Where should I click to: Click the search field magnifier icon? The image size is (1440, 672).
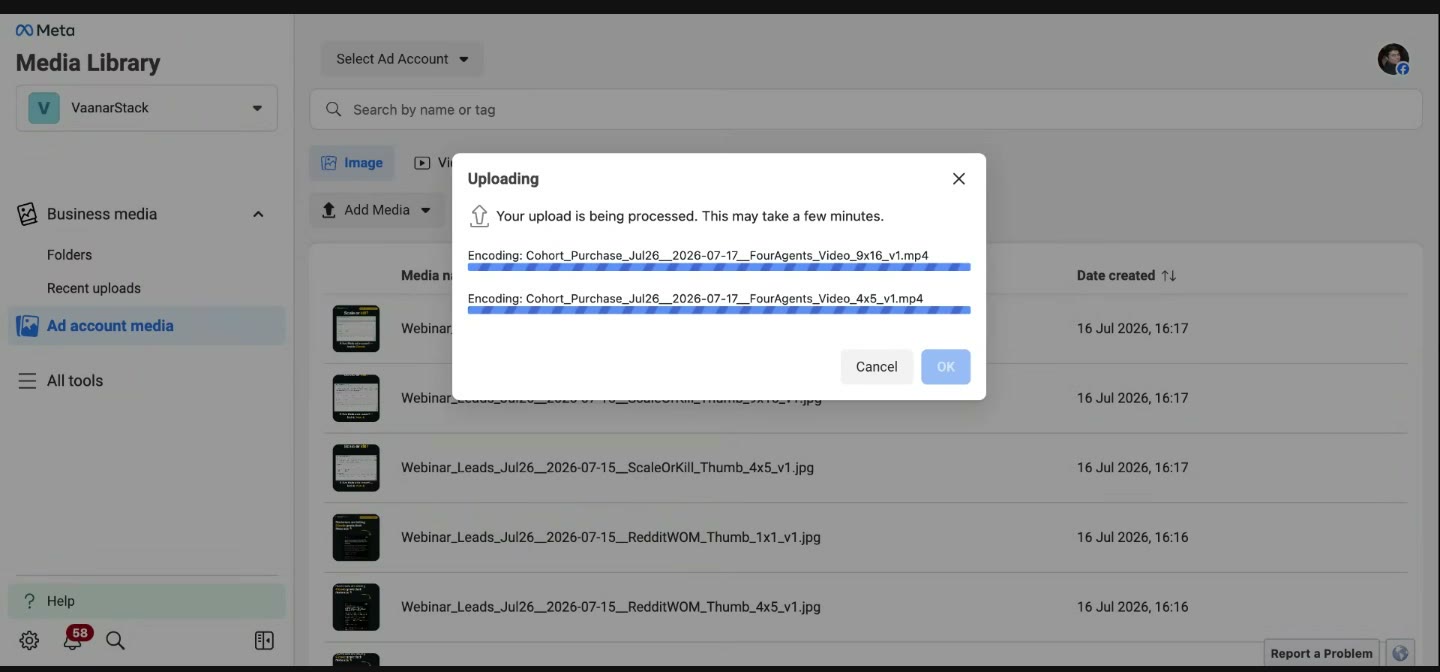tap(334, 109)
